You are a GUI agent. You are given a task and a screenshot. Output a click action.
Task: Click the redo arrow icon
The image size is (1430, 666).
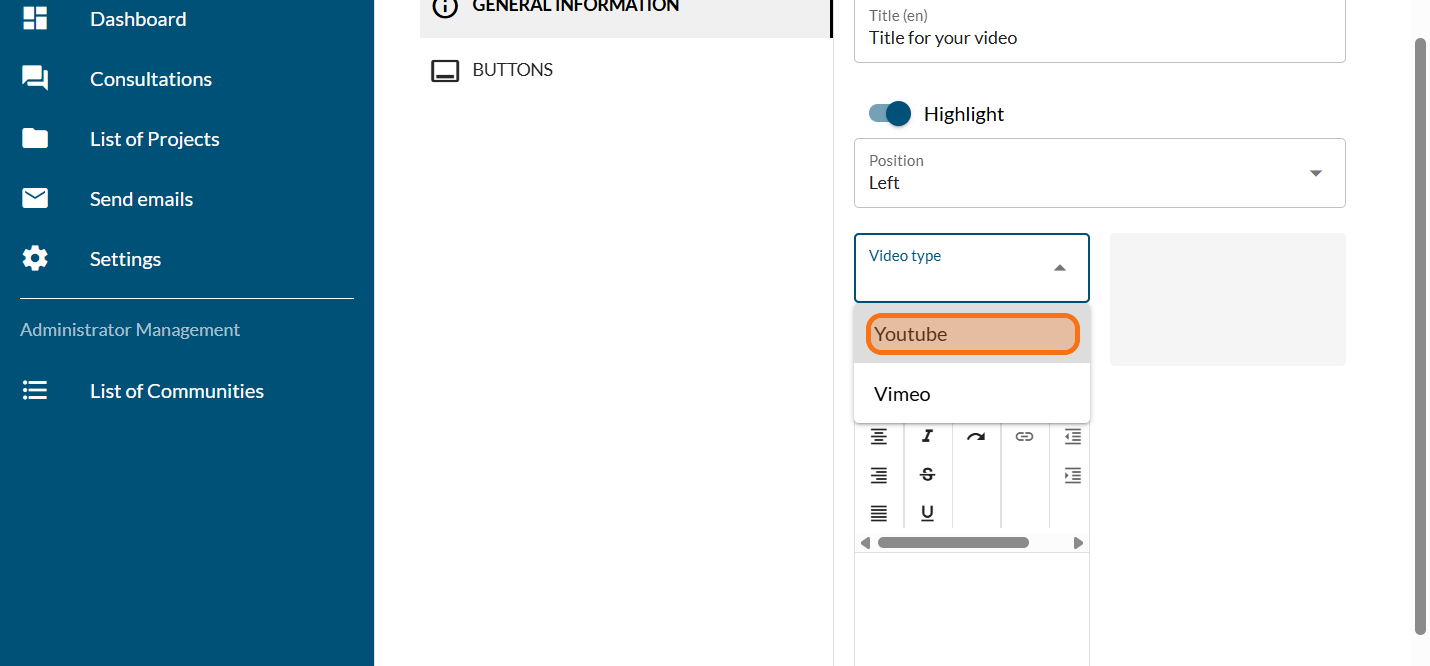point(976,437)
